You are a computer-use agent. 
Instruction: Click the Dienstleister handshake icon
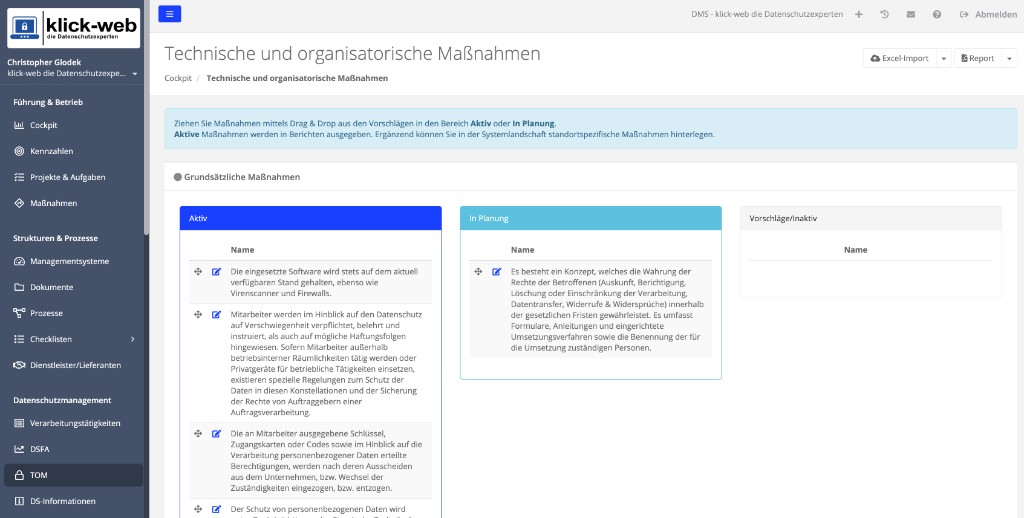coord(19,365)
